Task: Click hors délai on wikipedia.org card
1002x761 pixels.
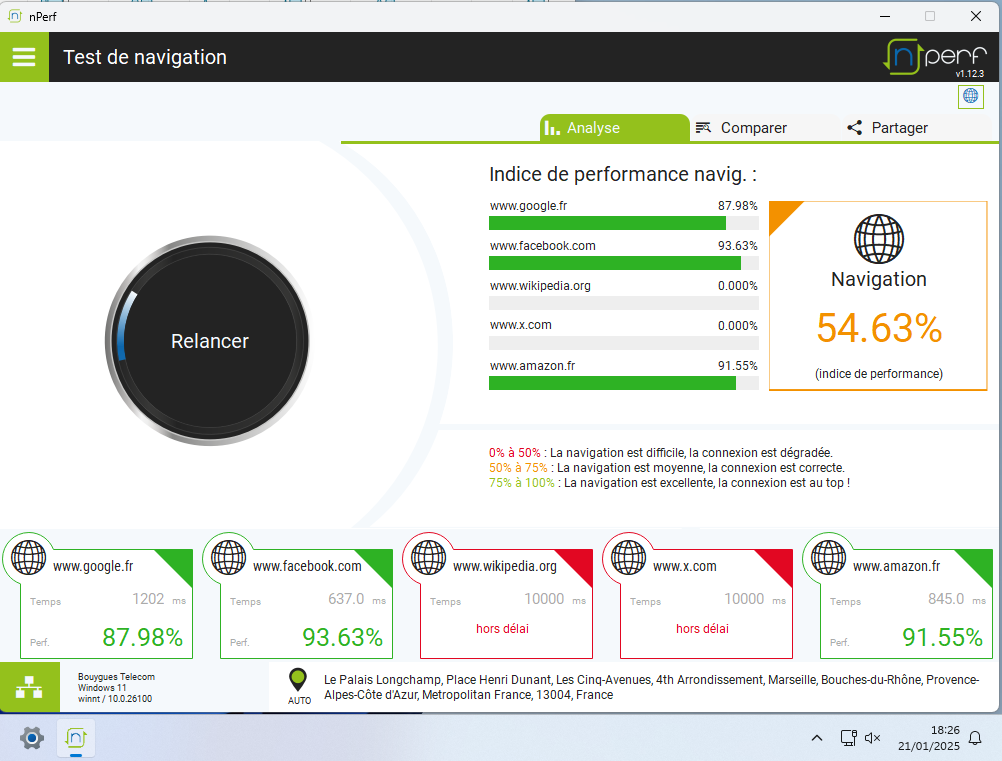Action: point(502,629)
